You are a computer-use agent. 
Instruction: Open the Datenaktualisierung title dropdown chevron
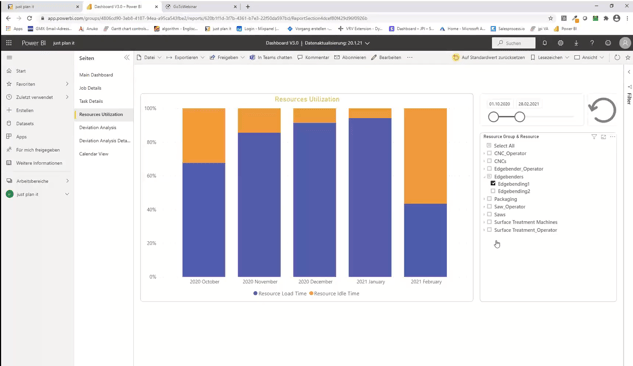[x=367, y=43]
